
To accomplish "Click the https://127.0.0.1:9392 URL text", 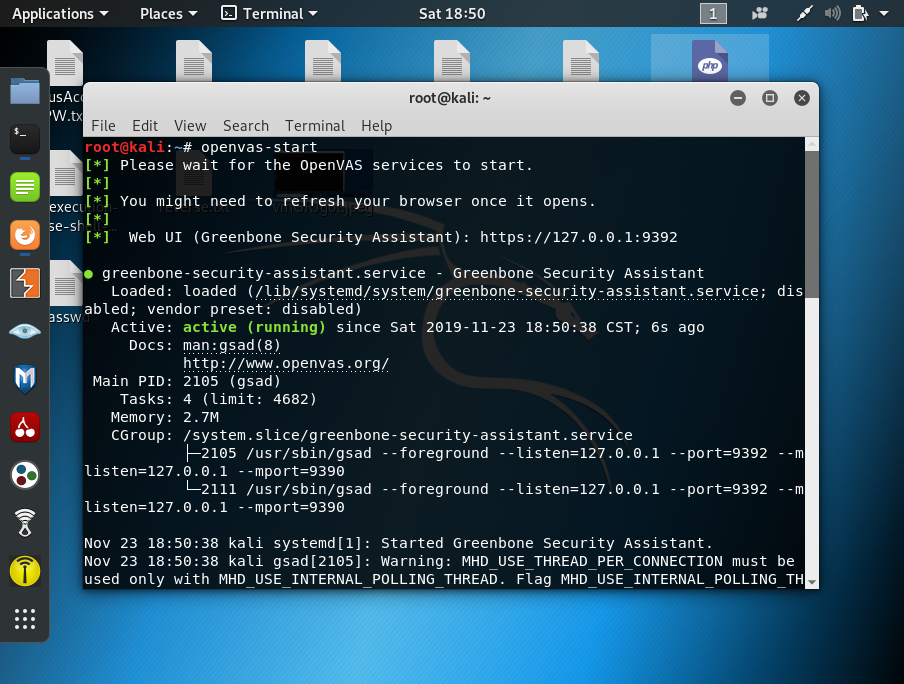I will coord(578,237).
